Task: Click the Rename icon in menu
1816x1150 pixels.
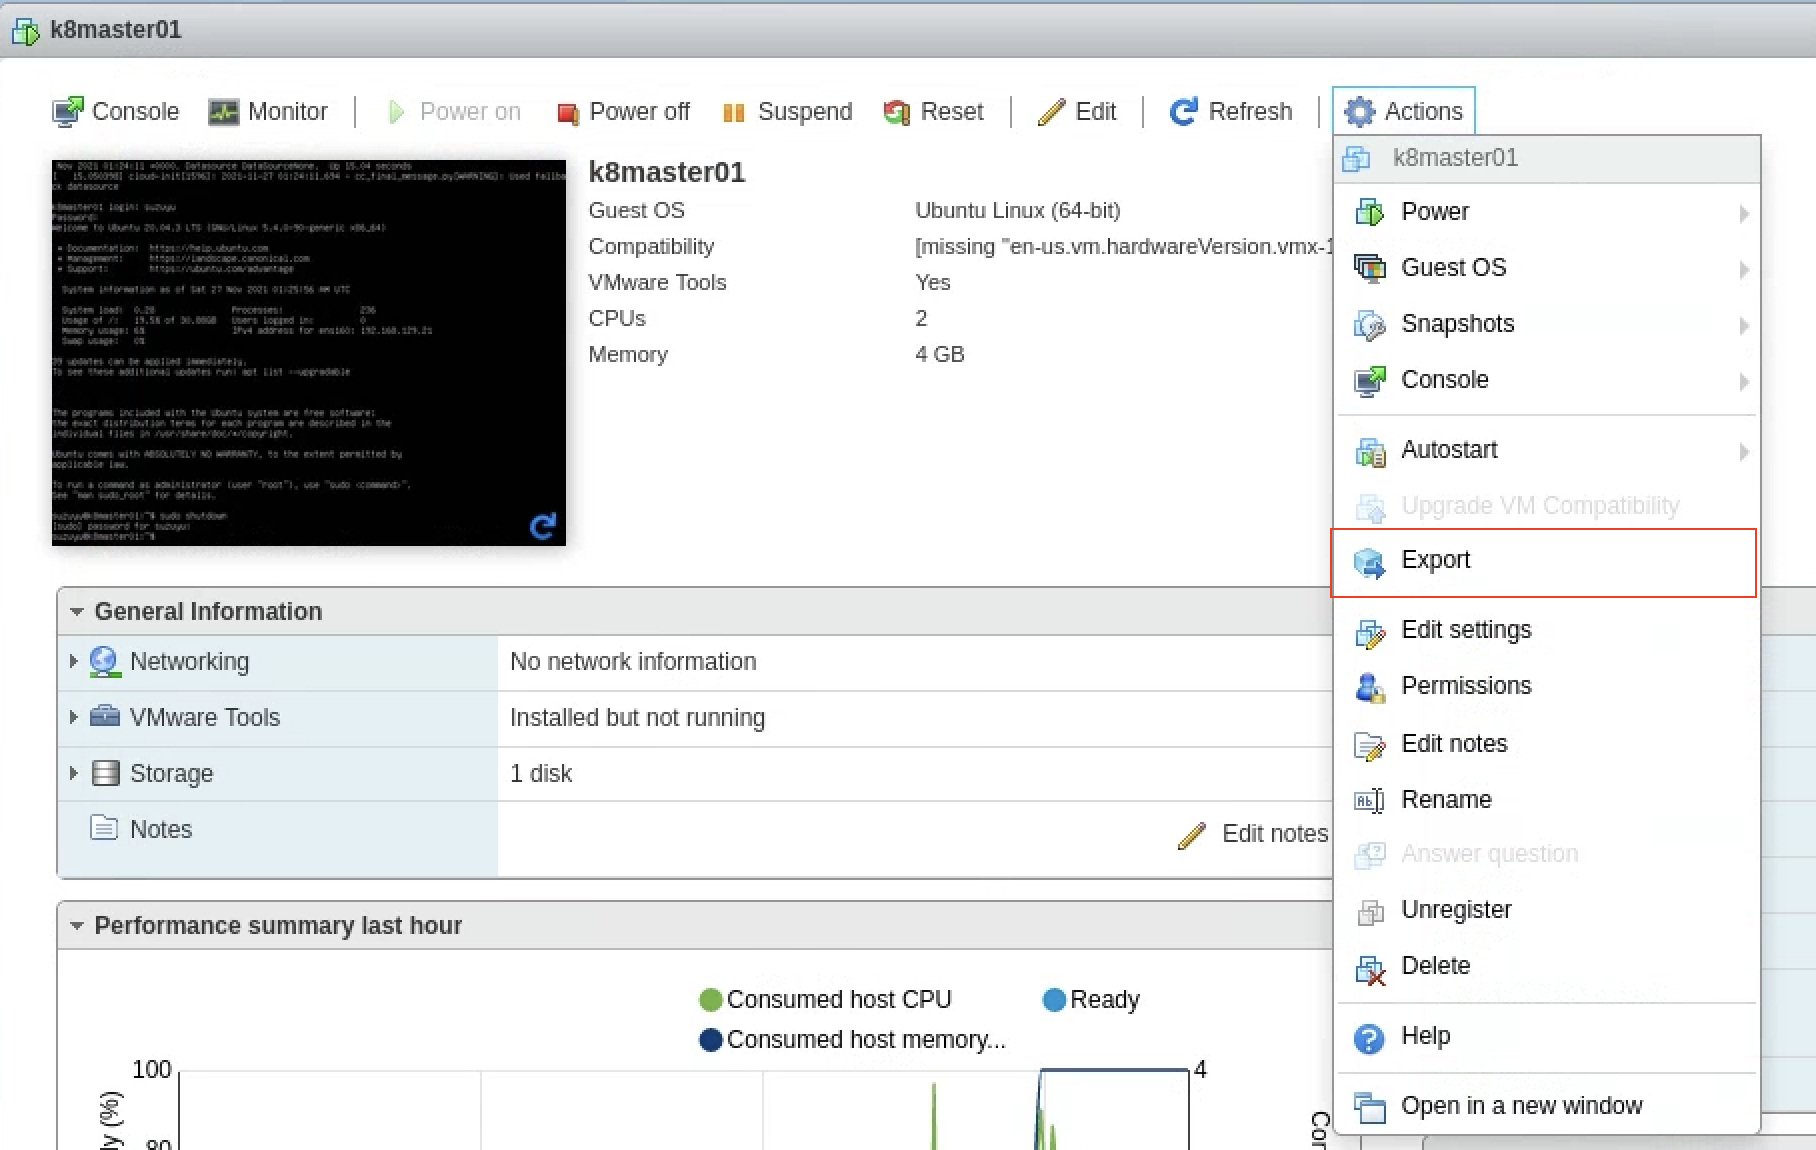Action: tap(1369, 800)
